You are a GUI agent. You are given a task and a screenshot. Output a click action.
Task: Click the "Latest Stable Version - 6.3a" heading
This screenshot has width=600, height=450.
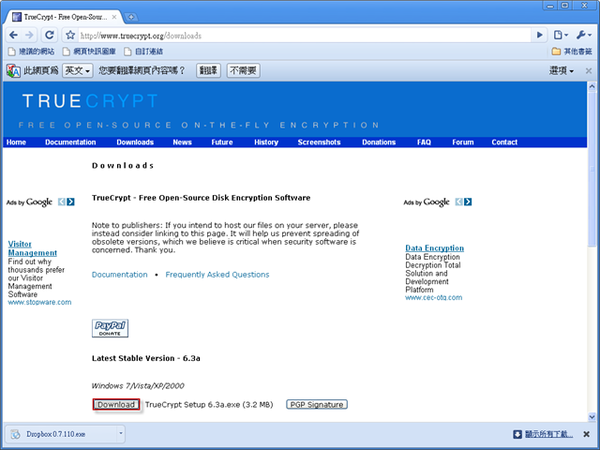[146, 359]
